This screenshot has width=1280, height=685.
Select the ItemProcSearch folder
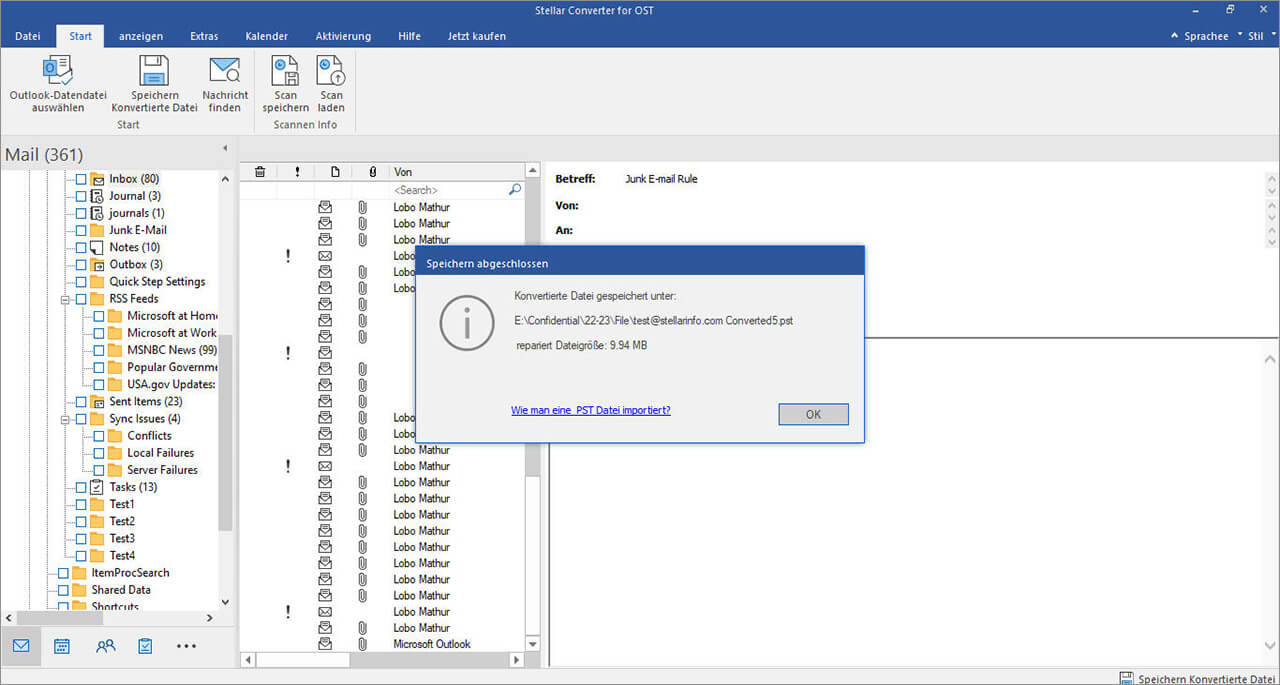click(x=130, y=572)
